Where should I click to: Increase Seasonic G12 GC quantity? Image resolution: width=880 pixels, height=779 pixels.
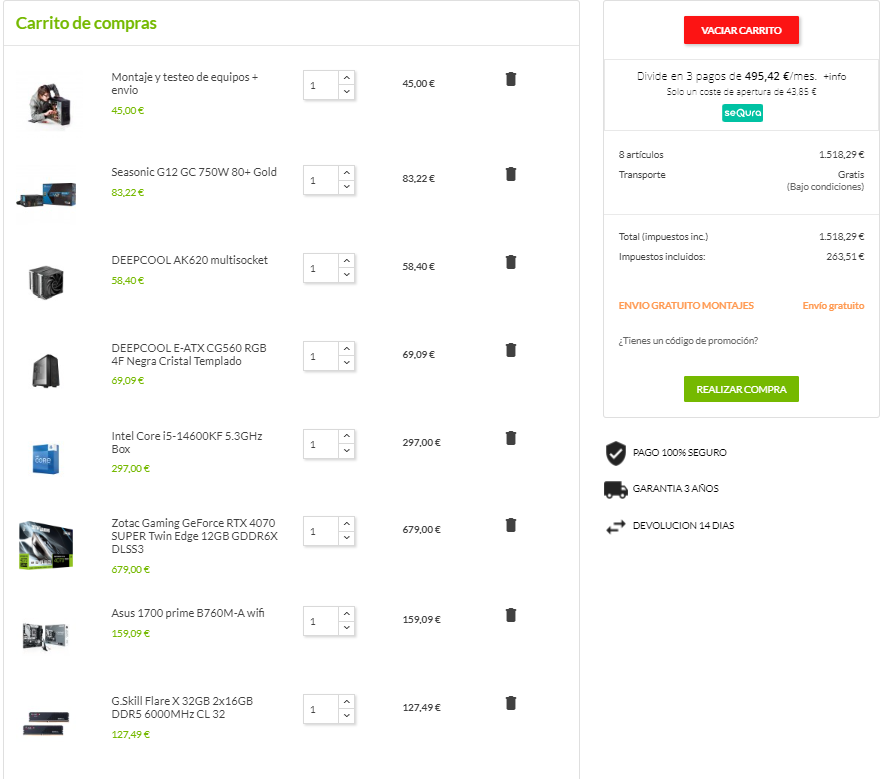[347, 173]
